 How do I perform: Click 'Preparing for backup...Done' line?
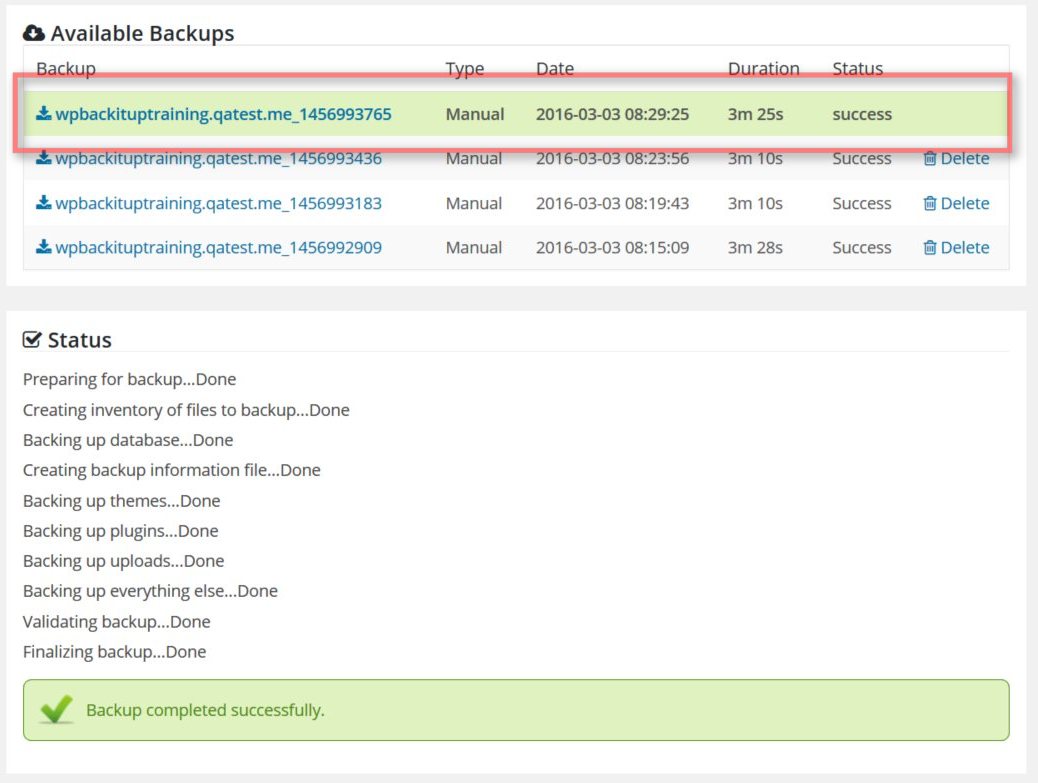point(129,379)
